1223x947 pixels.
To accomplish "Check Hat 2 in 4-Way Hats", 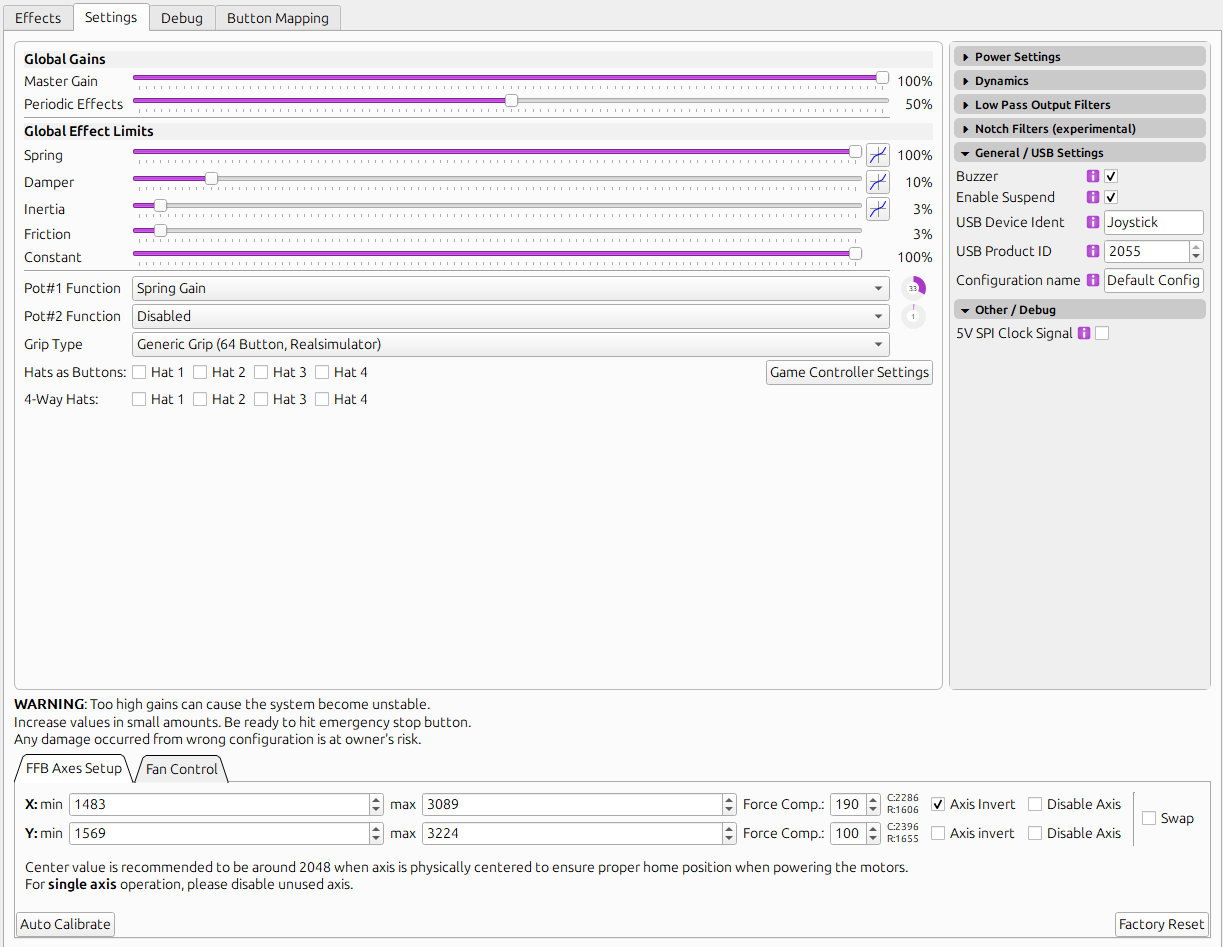I will tap(200, 399).
